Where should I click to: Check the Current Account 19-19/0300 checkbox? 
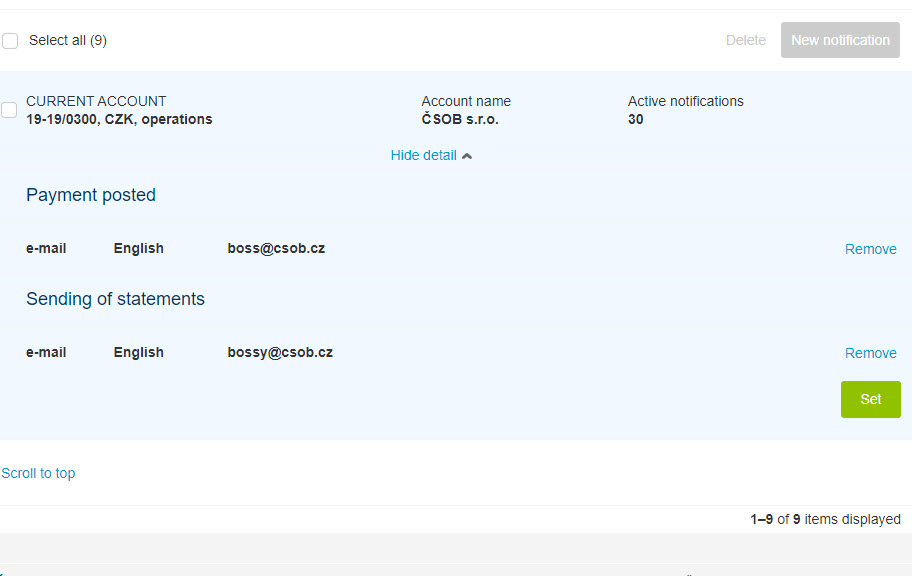coord(9,110)
